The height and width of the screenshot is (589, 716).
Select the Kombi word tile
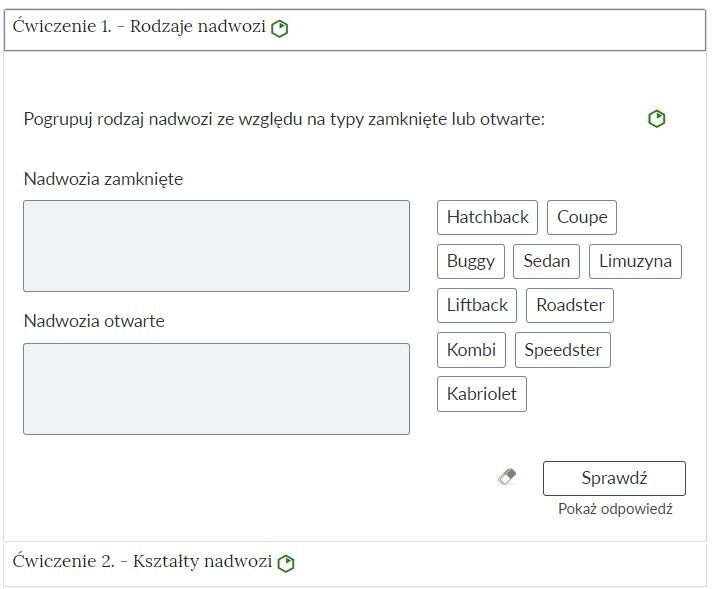[x=471, y=350]
